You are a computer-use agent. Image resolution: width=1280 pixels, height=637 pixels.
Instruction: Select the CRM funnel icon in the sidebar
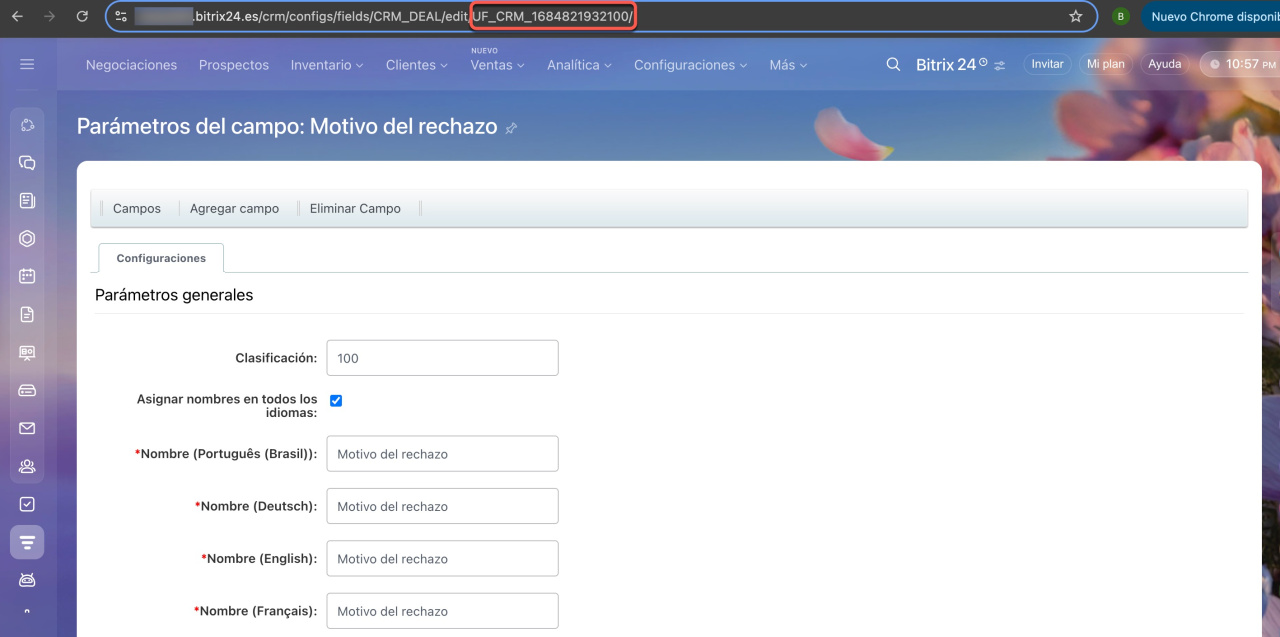(x=27, y=542)
